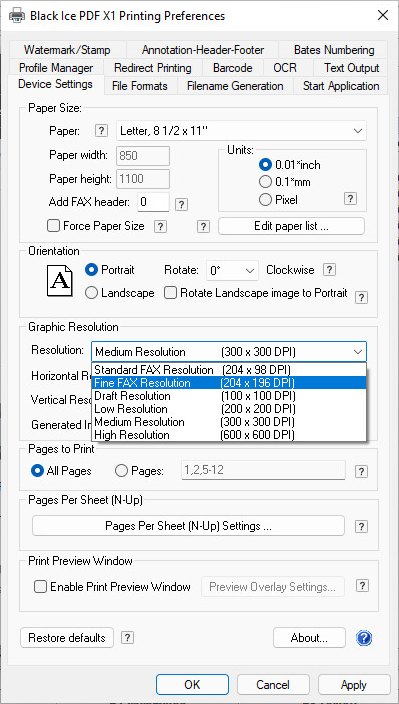The width and height of the screenshot is (399, 704).
Task: Open the Watermark/Stamp tab
Action: [67, 50]
